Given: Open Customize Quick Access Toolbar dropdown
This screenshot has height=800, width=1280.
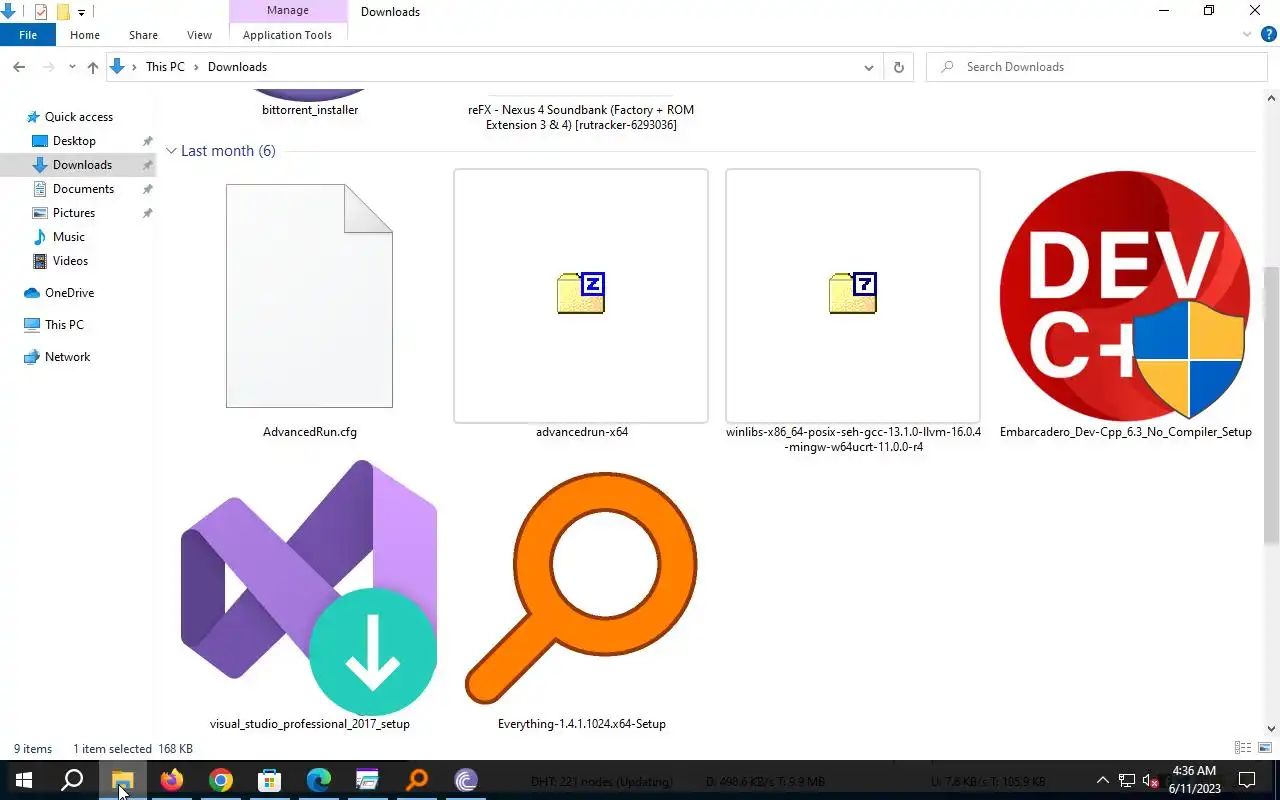Looking at the screenshot, I should 81,12.
